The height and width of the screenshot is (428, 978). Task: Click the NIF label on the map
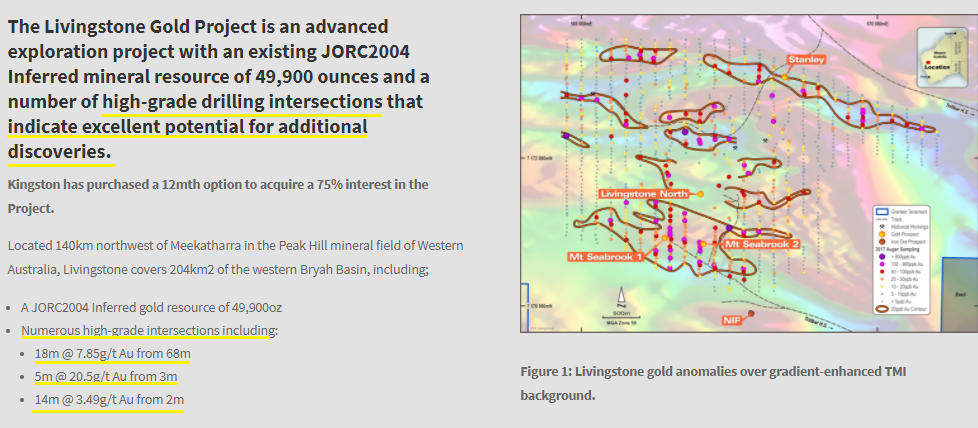[x=732, y=320]
